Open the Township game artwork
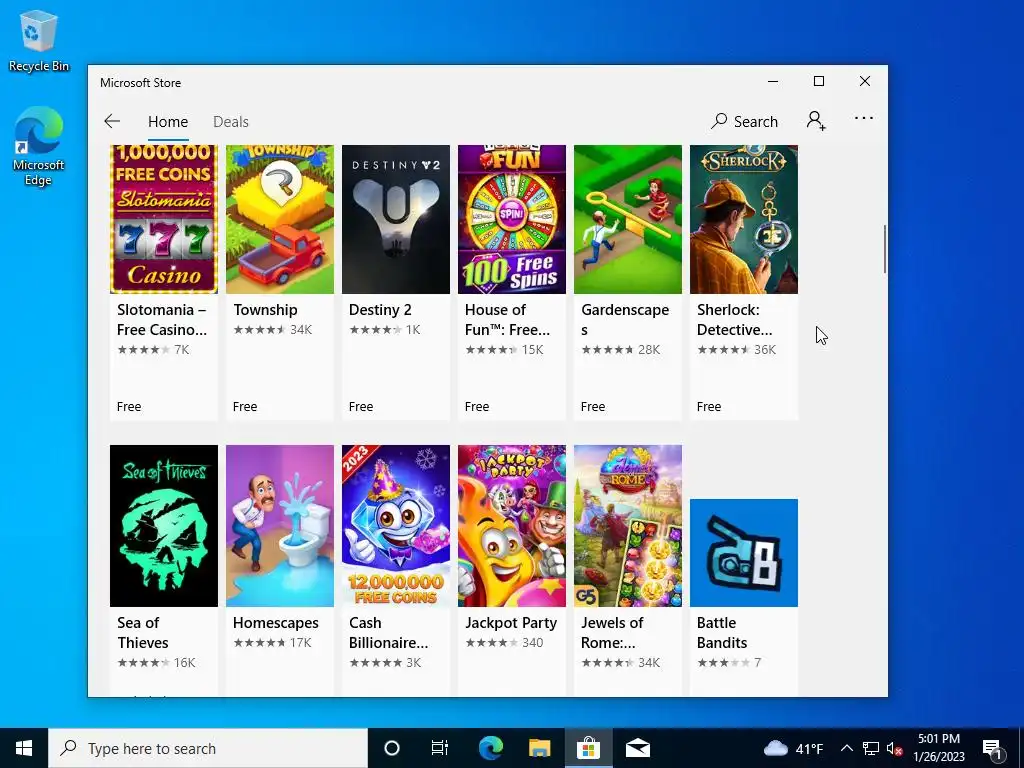Viewport: 1024px width, 768px height. (280, 219)
